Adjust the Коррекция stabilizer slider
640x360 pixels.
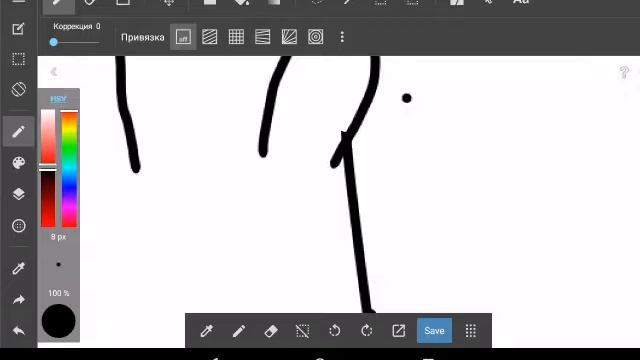[x=76, y=42]
